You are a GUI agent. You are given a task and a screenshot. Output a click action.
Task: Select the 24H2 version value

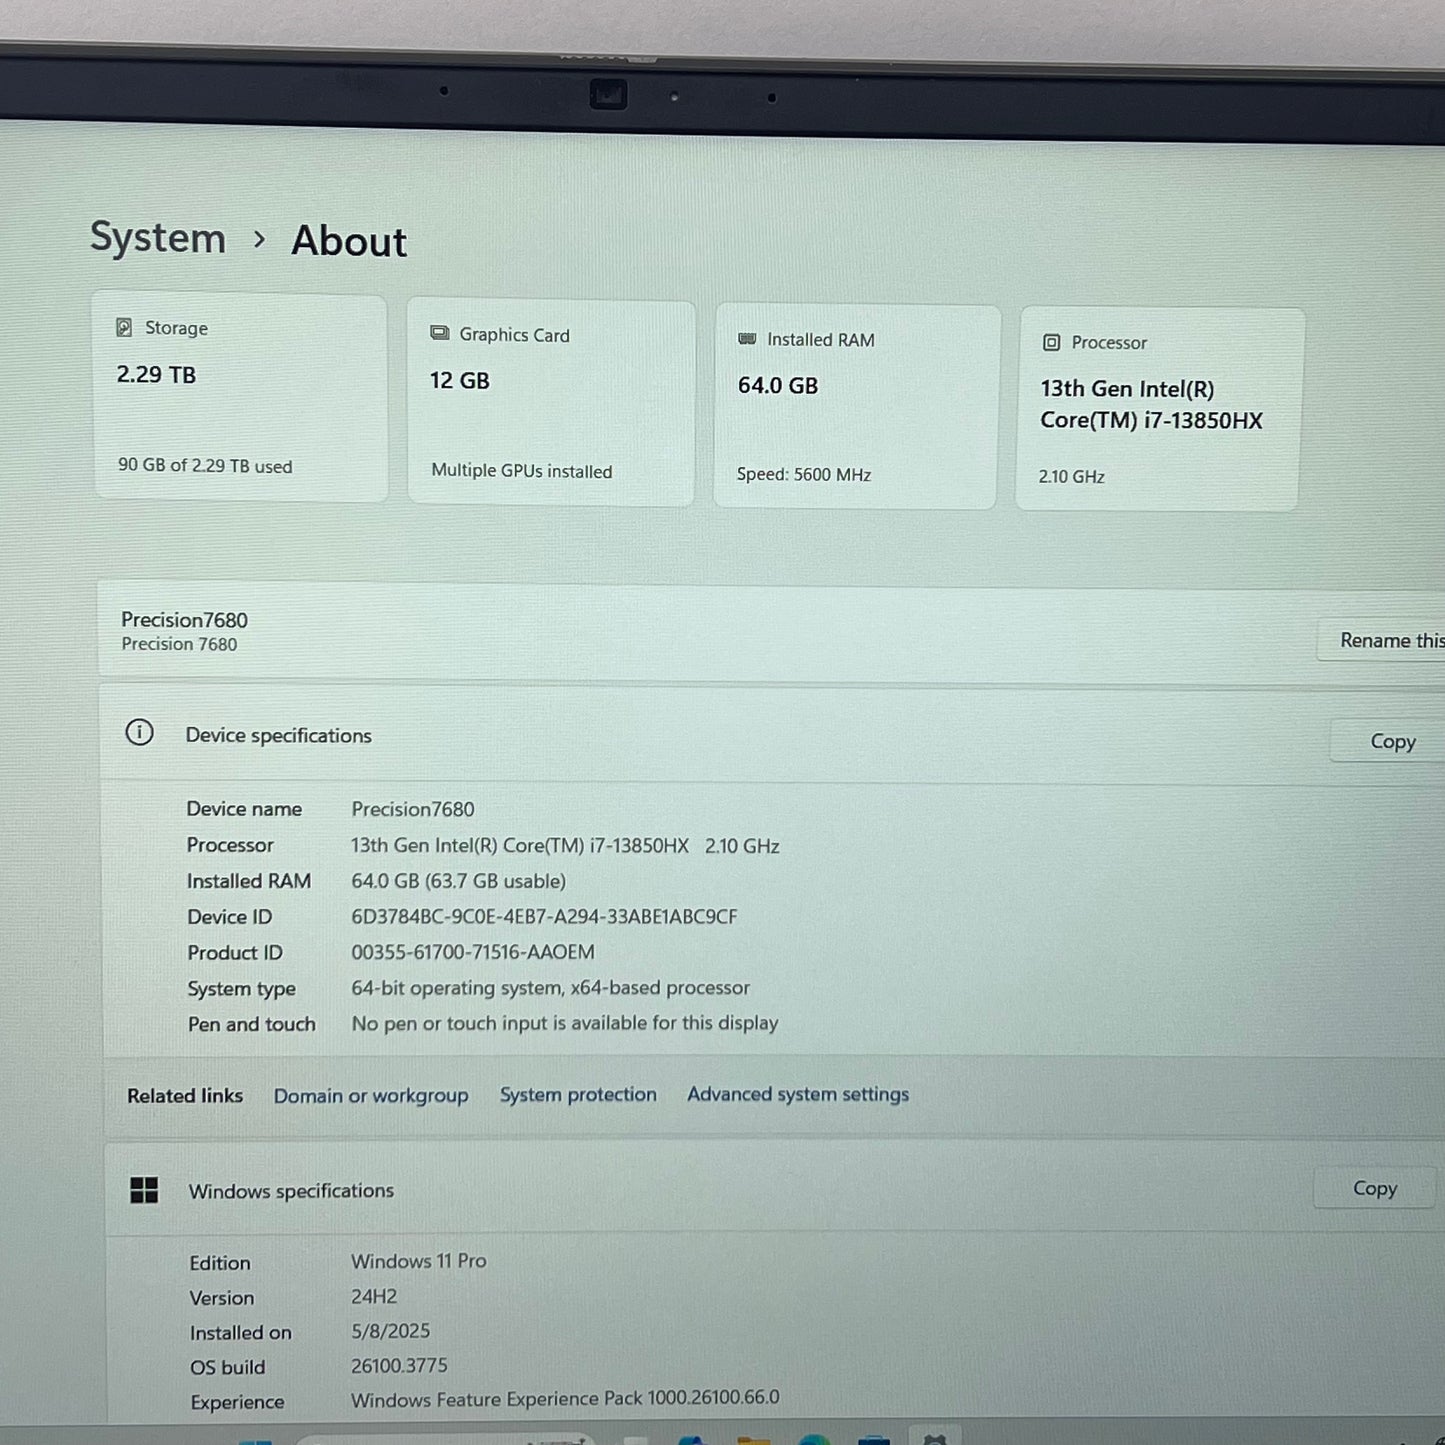(374, 1296)
